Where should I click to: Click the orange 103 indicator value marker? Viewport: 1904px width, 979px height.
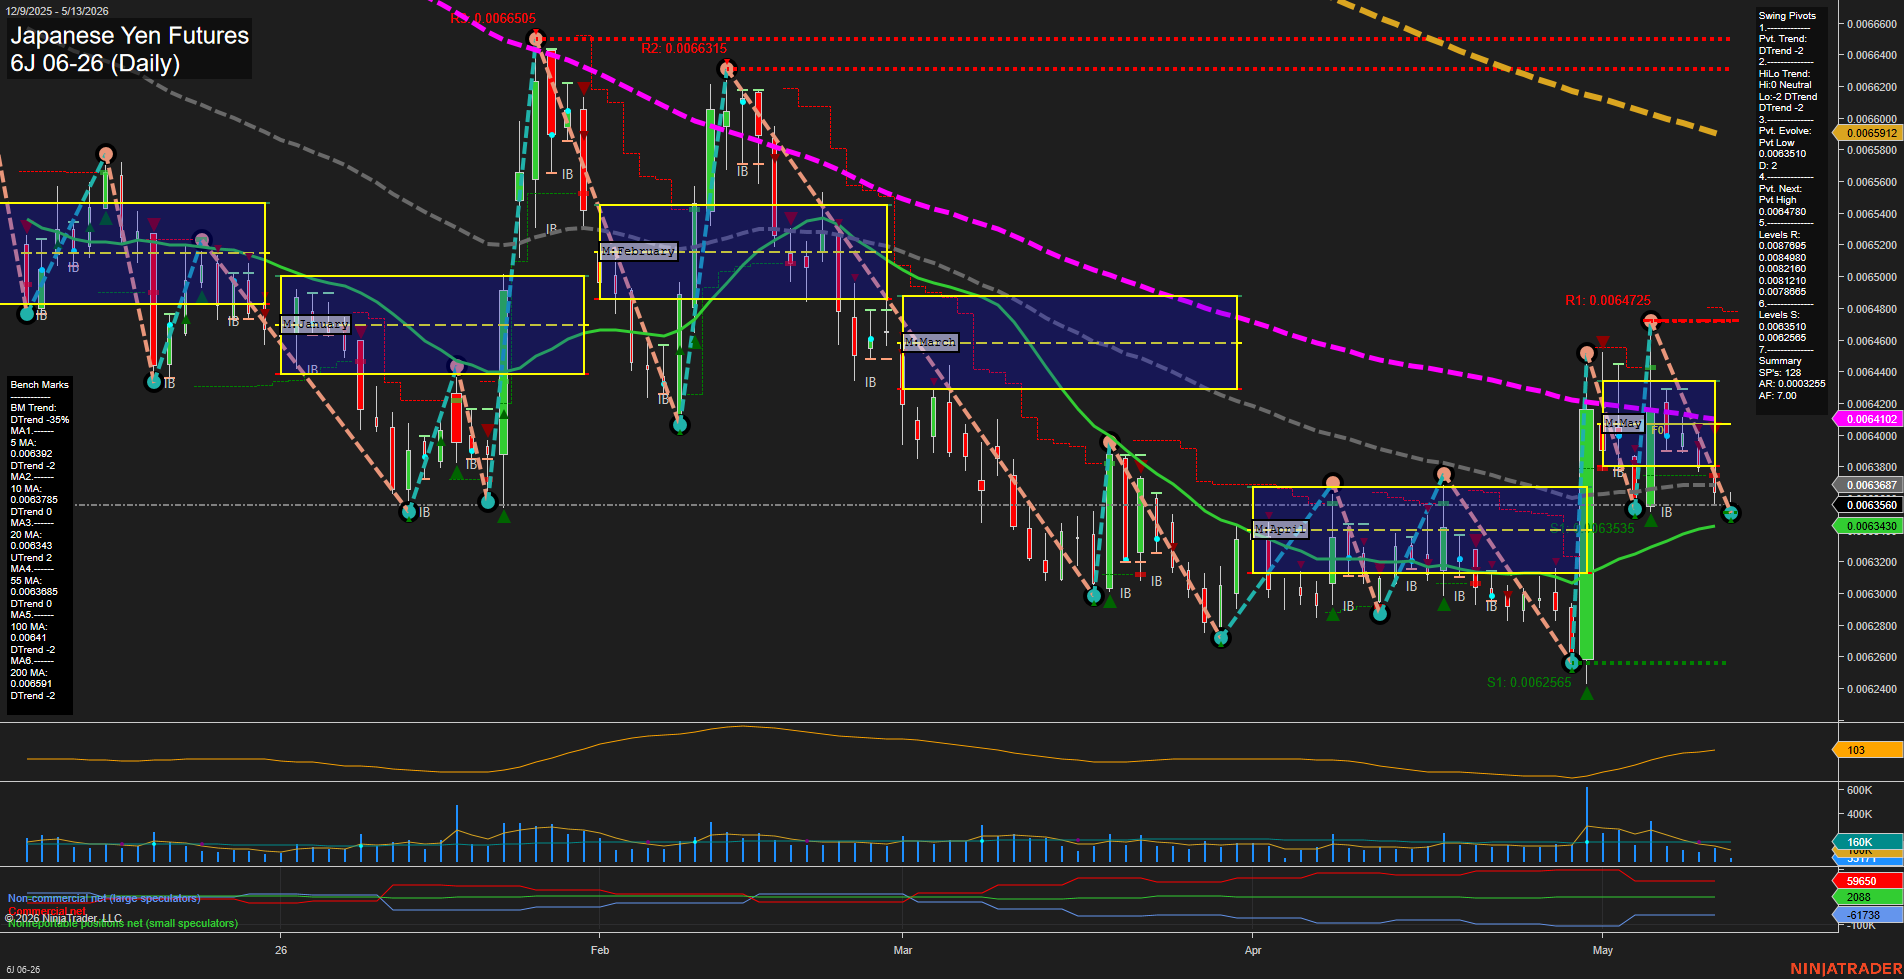pos(1868,750)
